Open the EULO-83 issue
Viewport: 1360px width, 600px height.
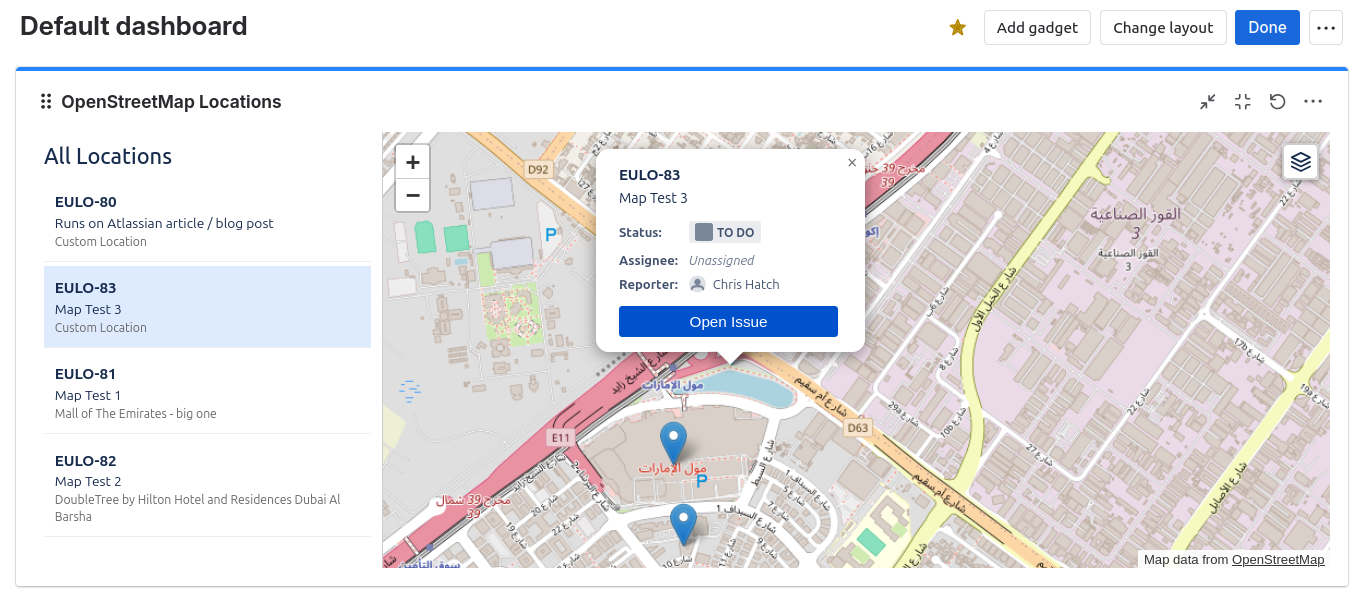[728, 321]
